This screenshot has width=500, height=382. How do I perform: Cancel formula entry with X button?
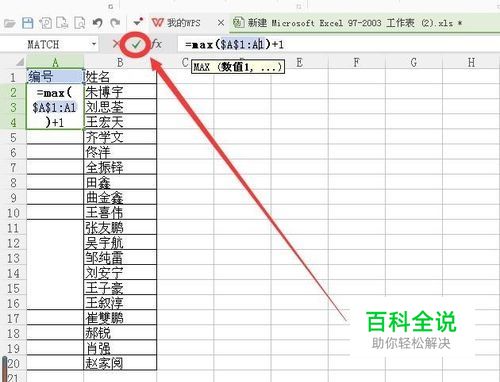(115, 44)
